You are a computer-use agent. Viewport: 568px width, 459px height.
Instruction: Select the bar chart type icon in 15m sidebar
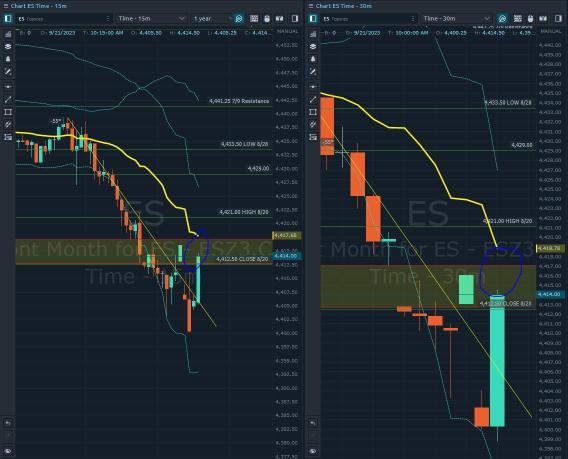[x=8, y=34]
